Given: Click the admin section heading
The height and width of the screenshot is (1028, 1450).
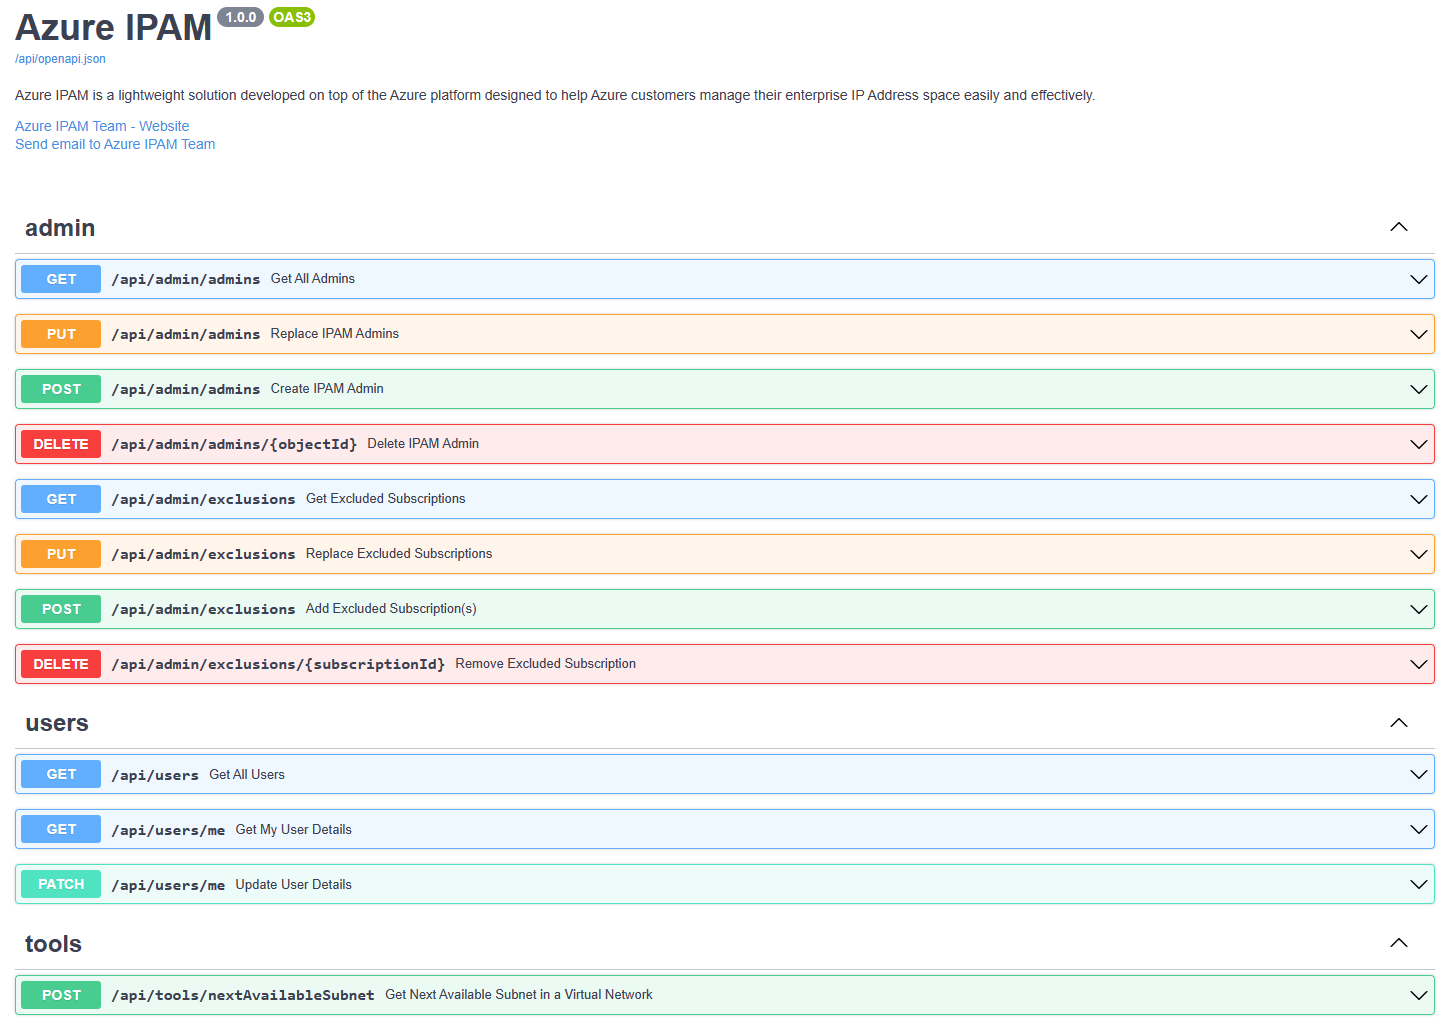Looking at the screenshot, I should 60,228.
